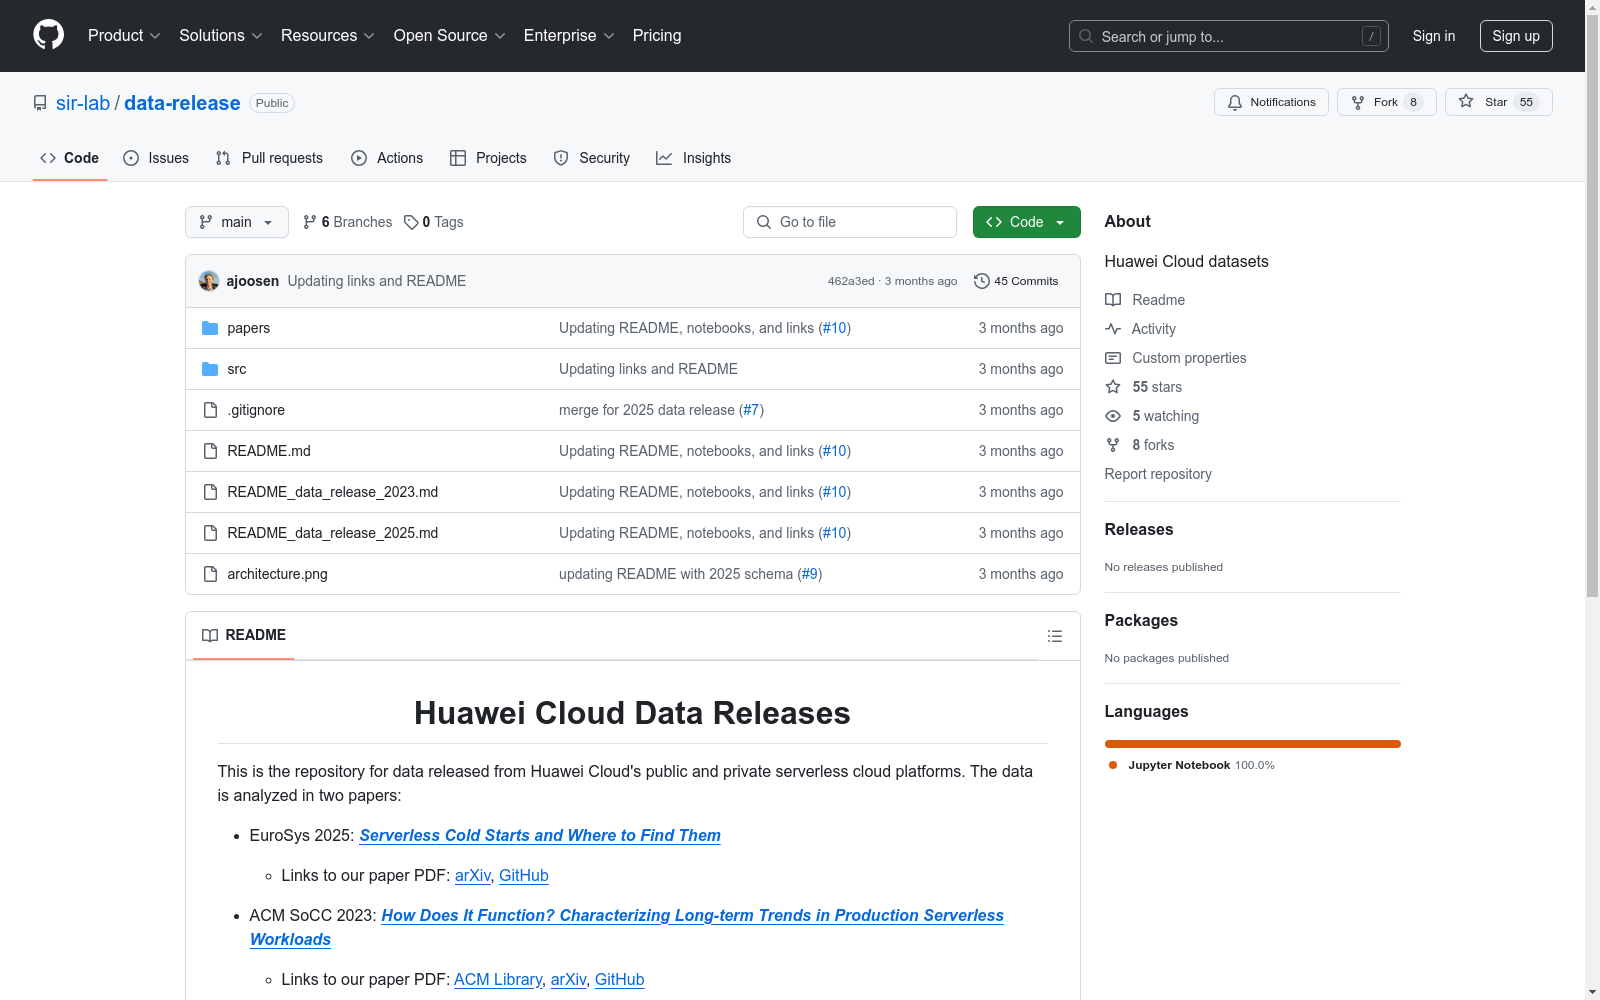Image resolution: width=1600 pixels, height=1000 pixels.
Task: Go to the Security tab
Action: (592, 158)
